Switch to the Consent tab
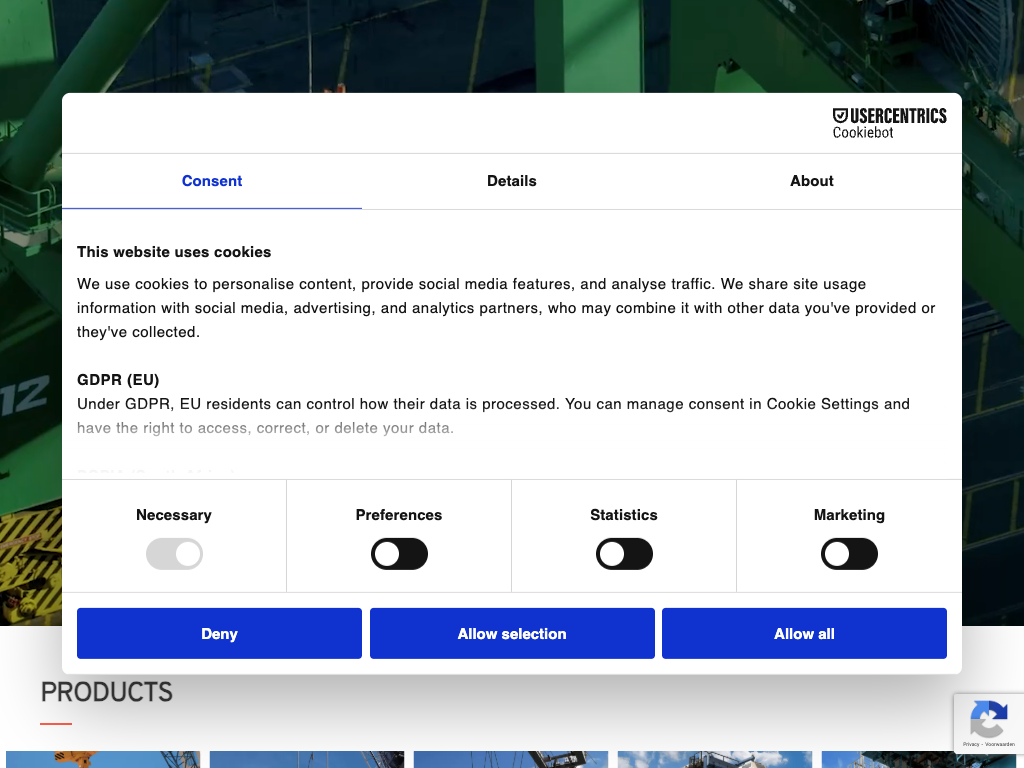Image resolution: width=1024 pixels, height=768 pixels. click(212, 181)
